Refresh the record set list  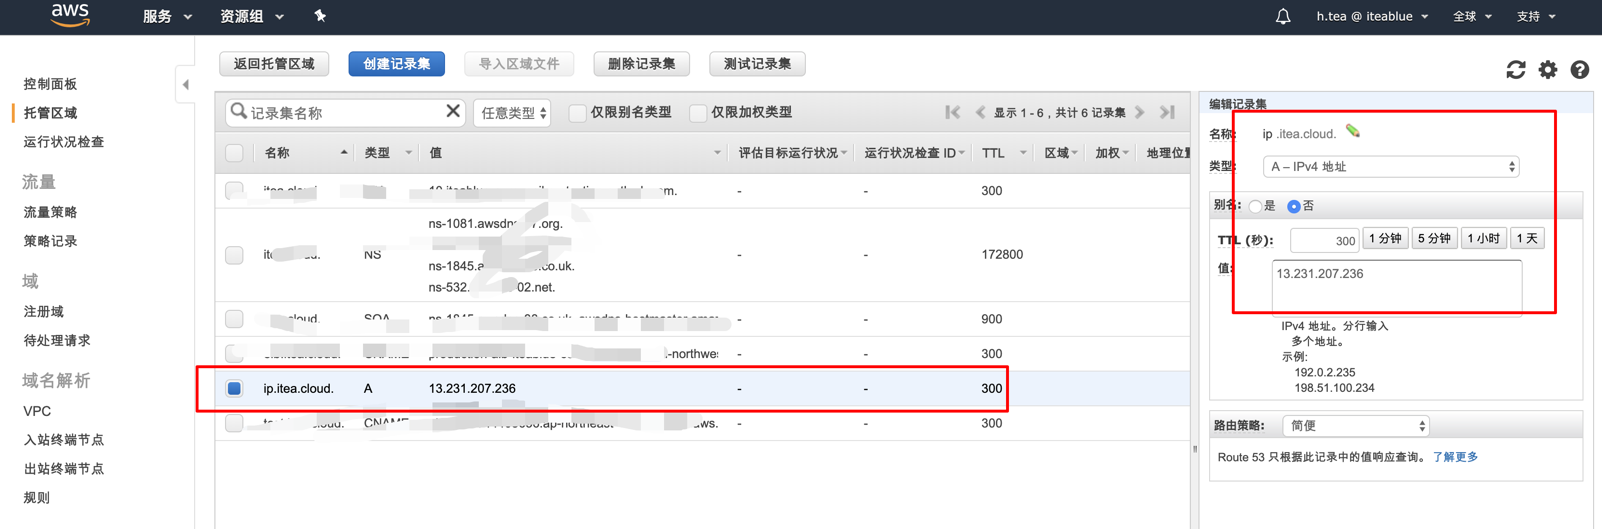(x=1516, y=70)
